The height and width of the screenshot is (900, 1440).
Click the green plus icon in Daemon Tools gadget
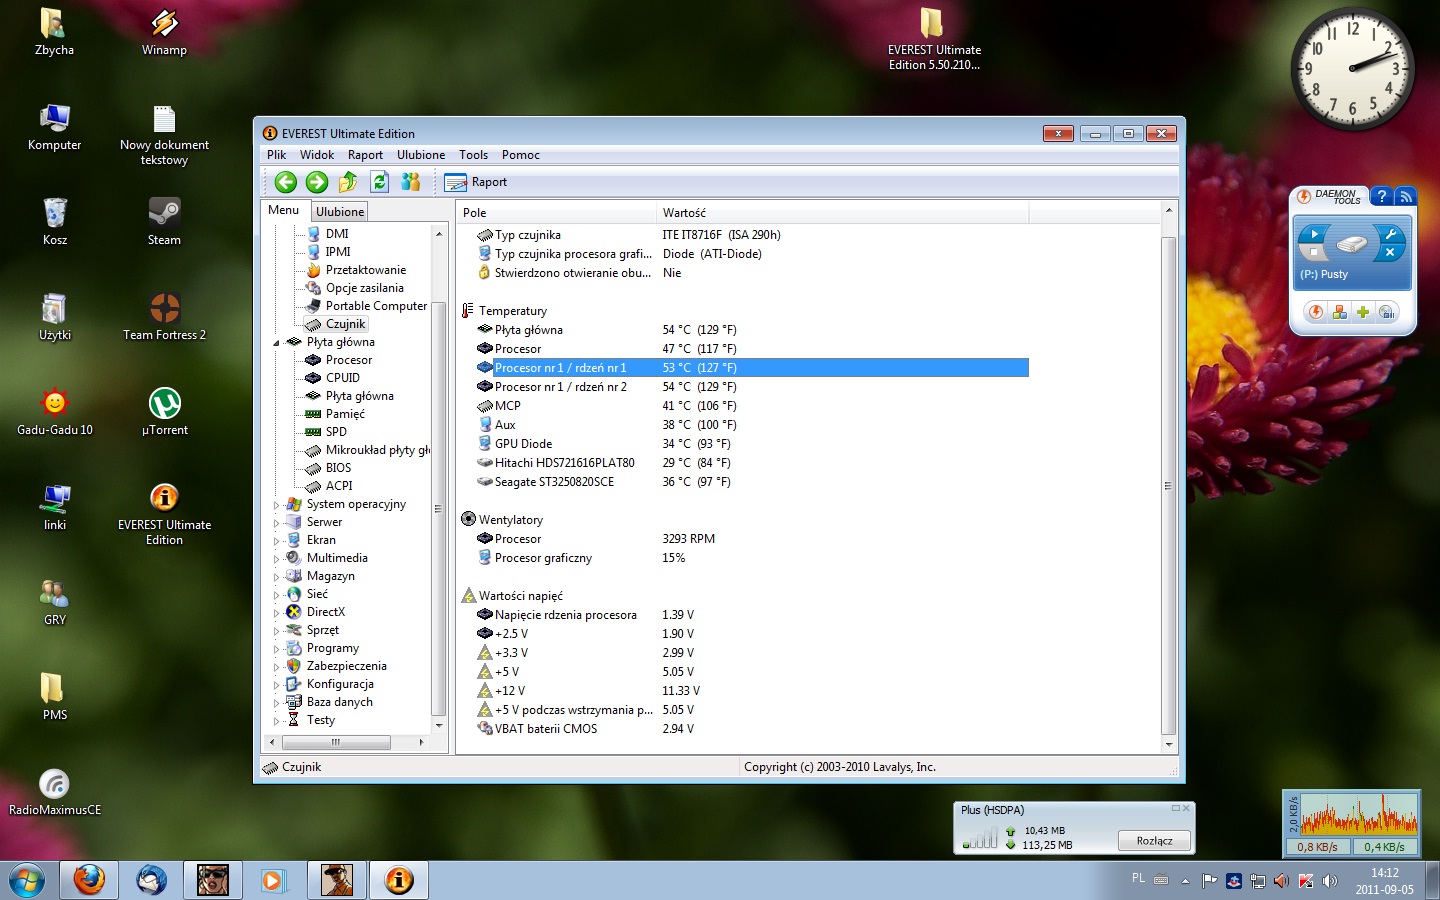[x=1363, y=312]
